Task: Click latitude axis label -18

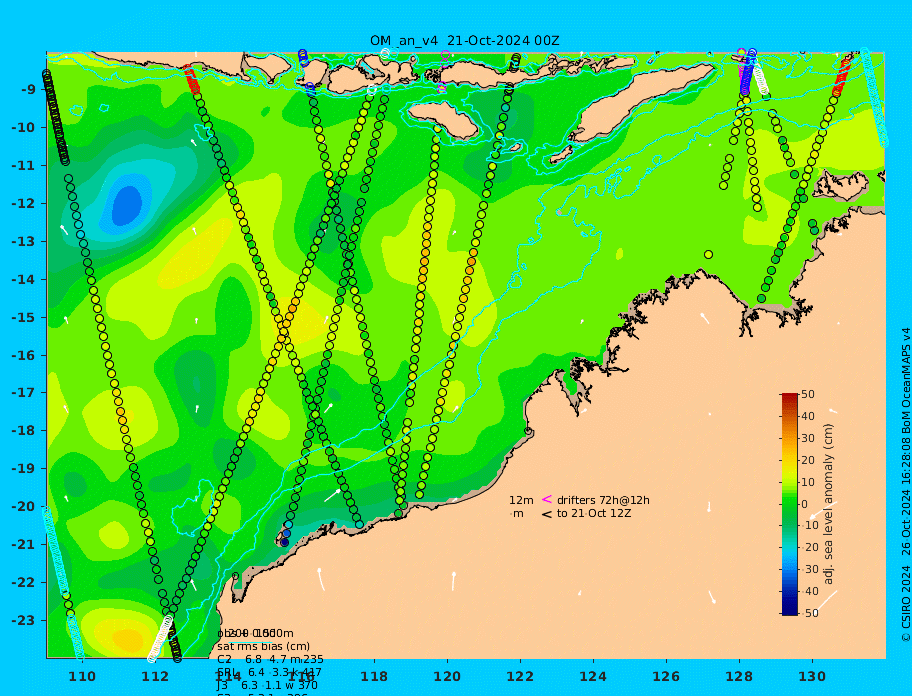Action: tap(24, 430)
